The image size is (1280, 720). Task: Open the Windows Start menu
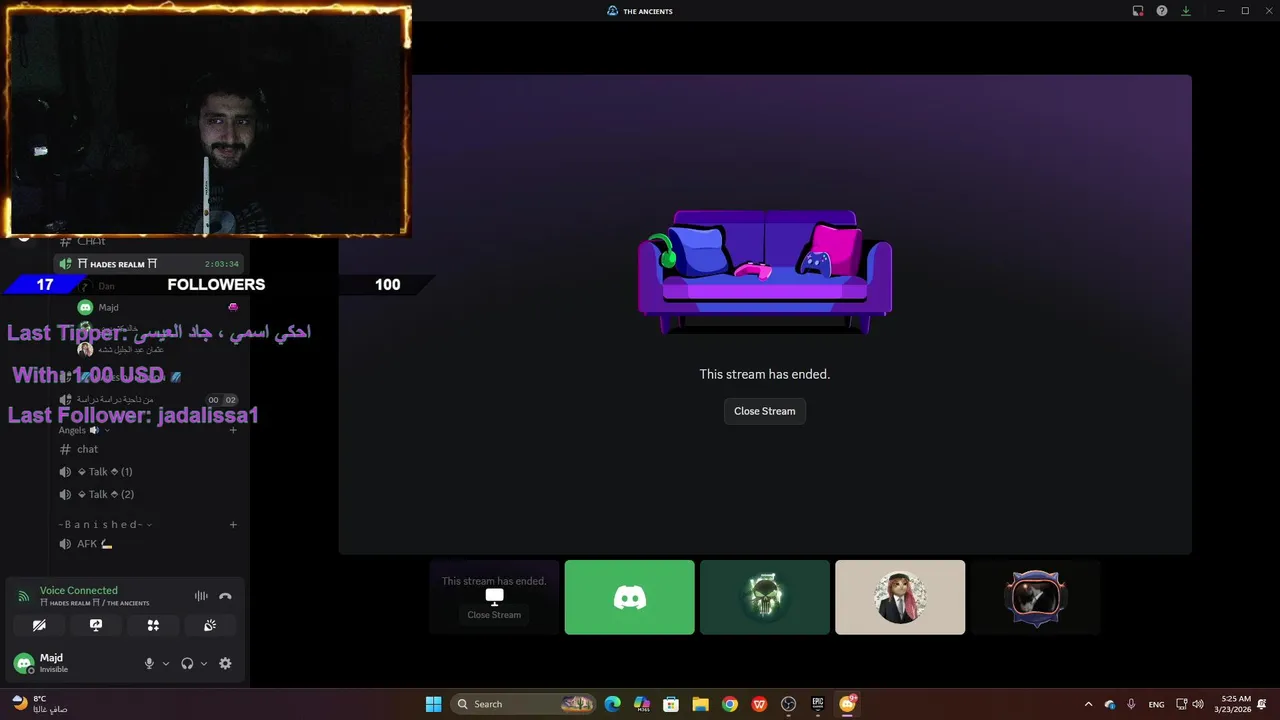click(433, 704)
